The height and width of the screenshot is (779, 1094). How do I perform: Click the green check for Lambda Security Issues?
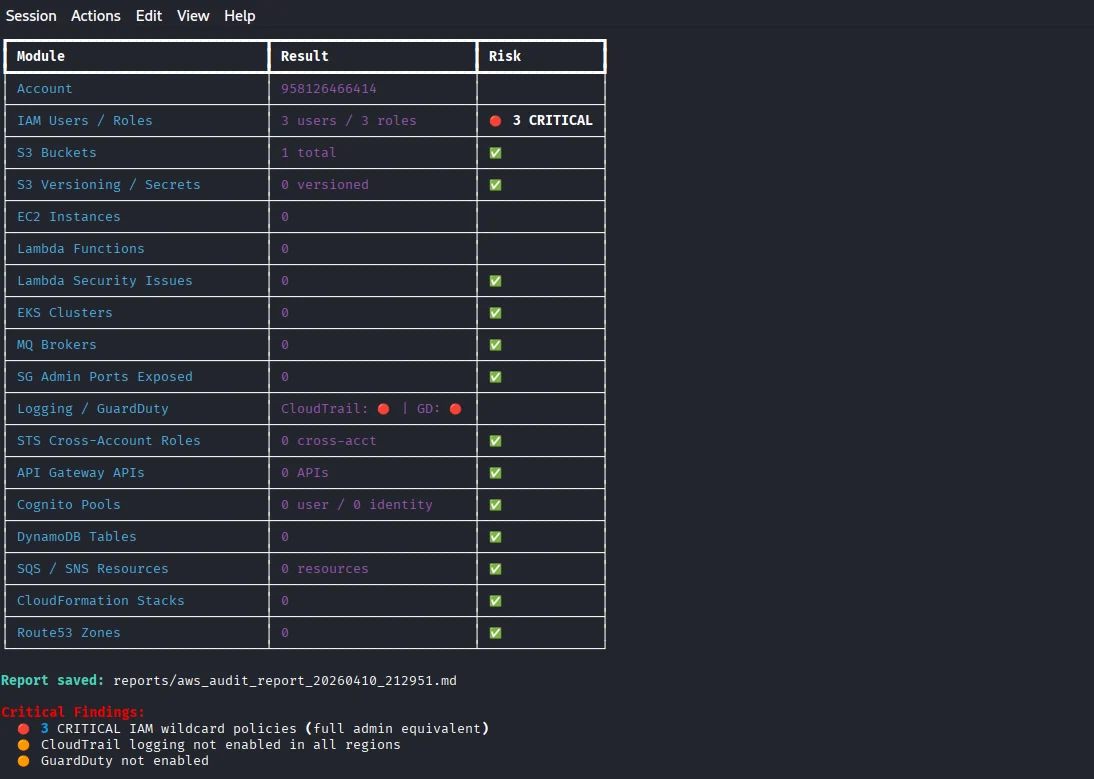[x=495, y=281]
